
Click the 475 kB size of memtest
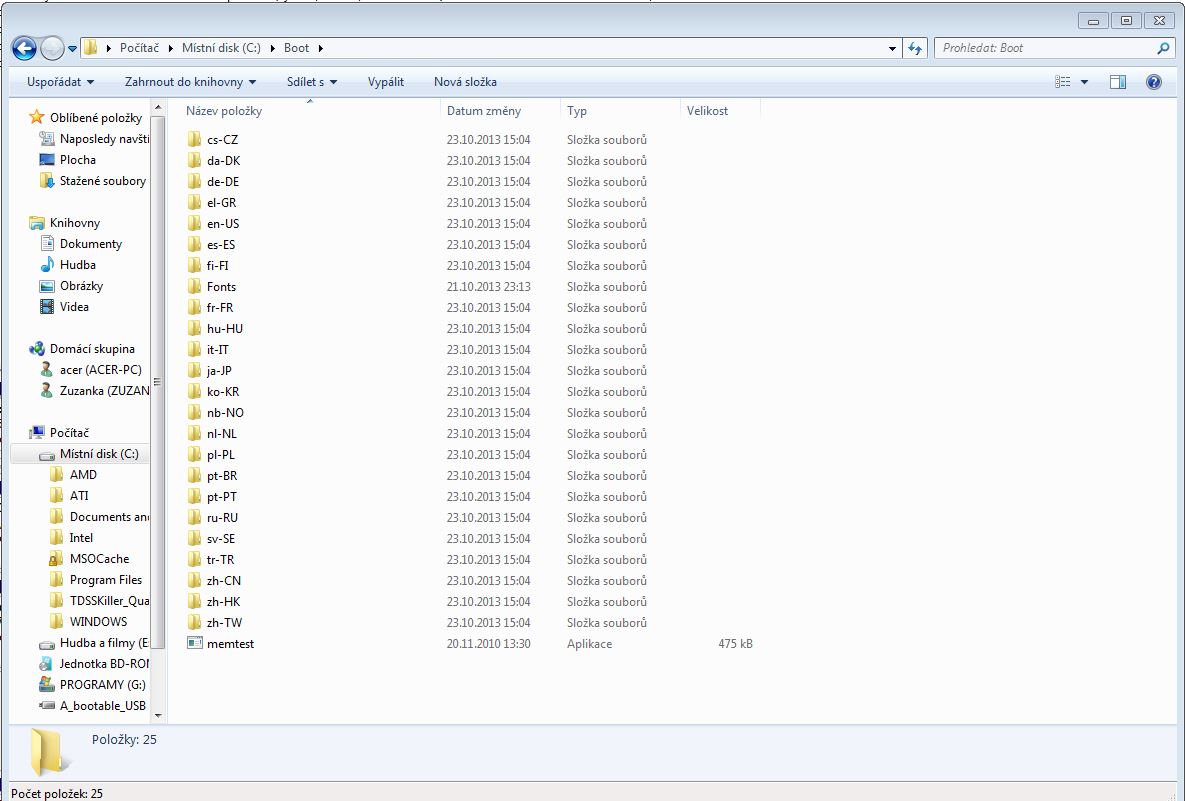tap(735, 644)
